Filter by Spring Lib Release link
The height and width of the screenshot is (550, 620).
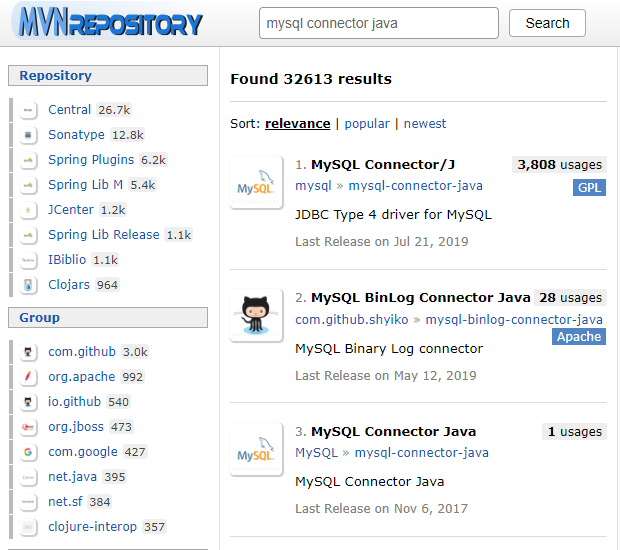[104, 234]
